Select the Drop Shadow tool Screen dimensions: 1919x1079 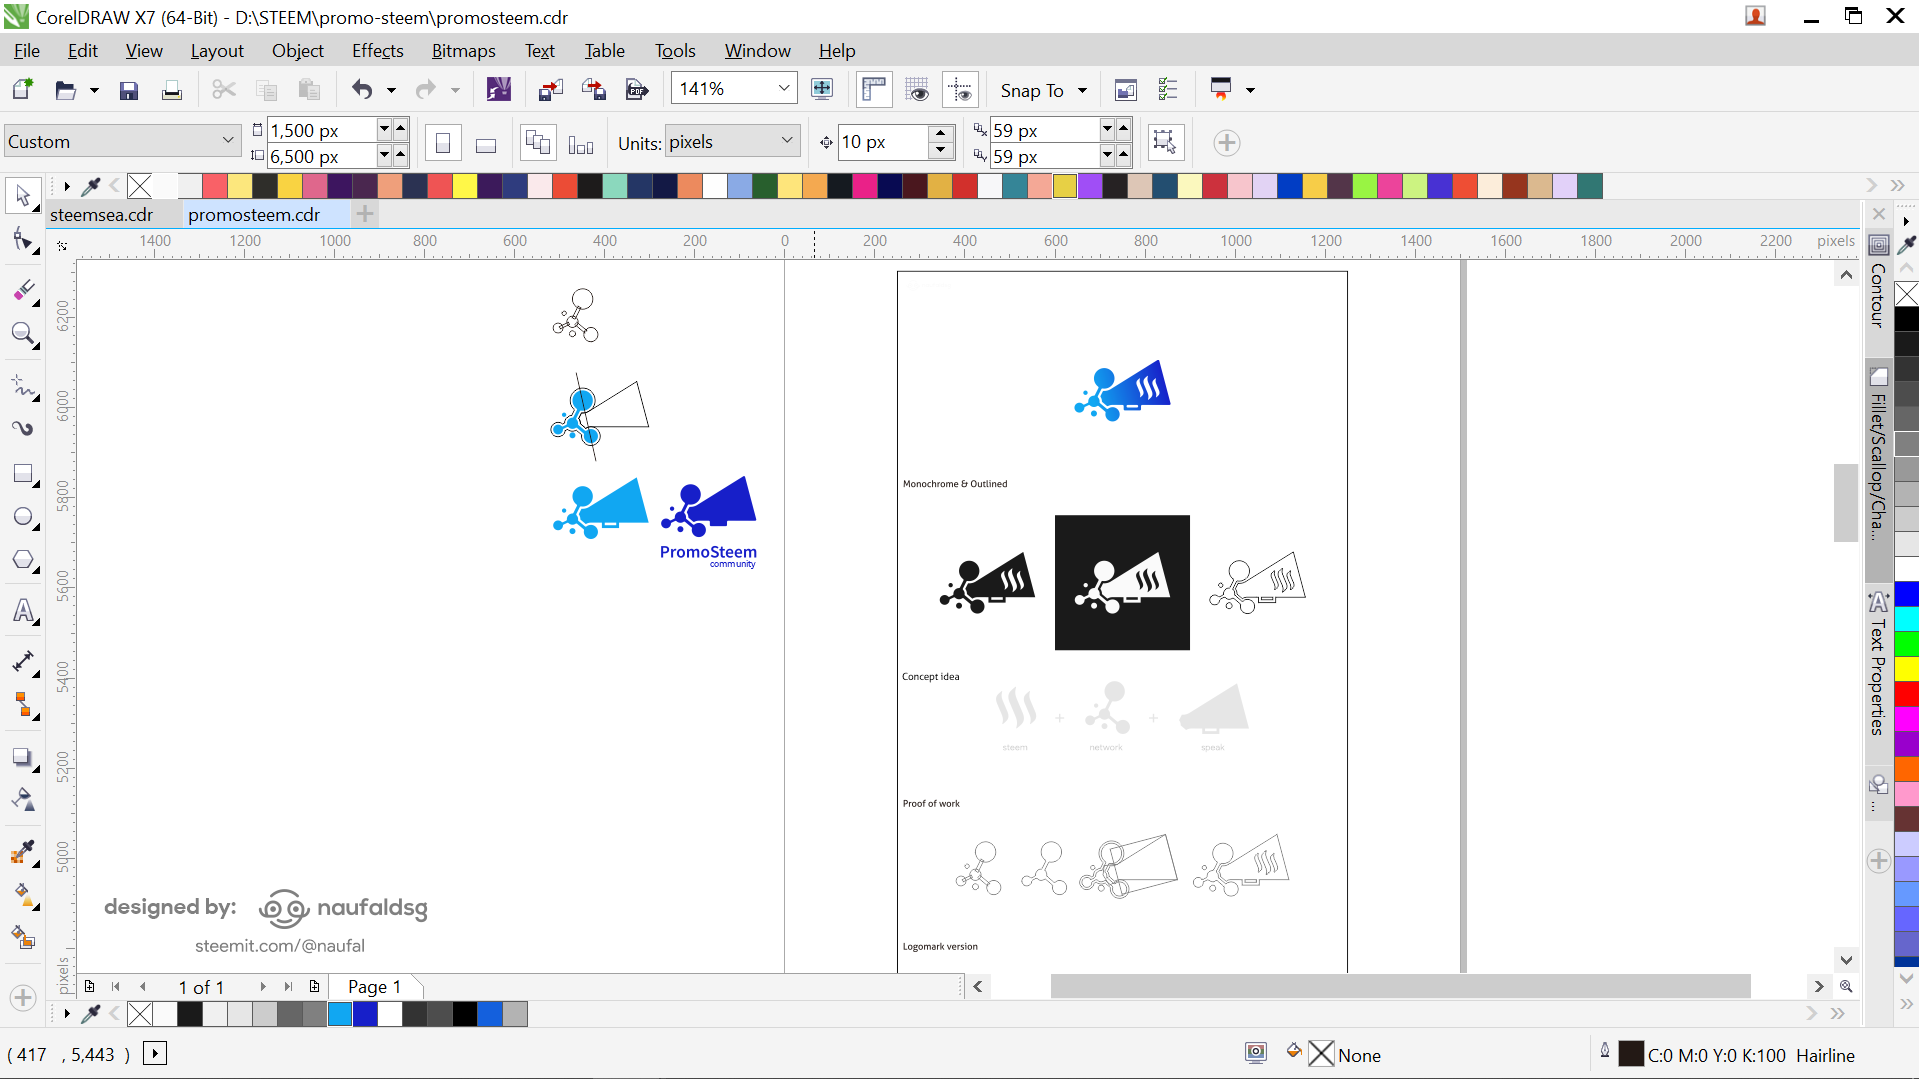23,757
